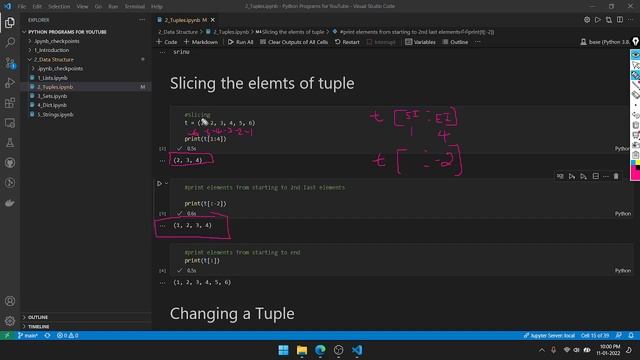The width and height of the screenshot is (640, 360).
Task: Open the Docker whale view
Action: (x=10, y=203)
